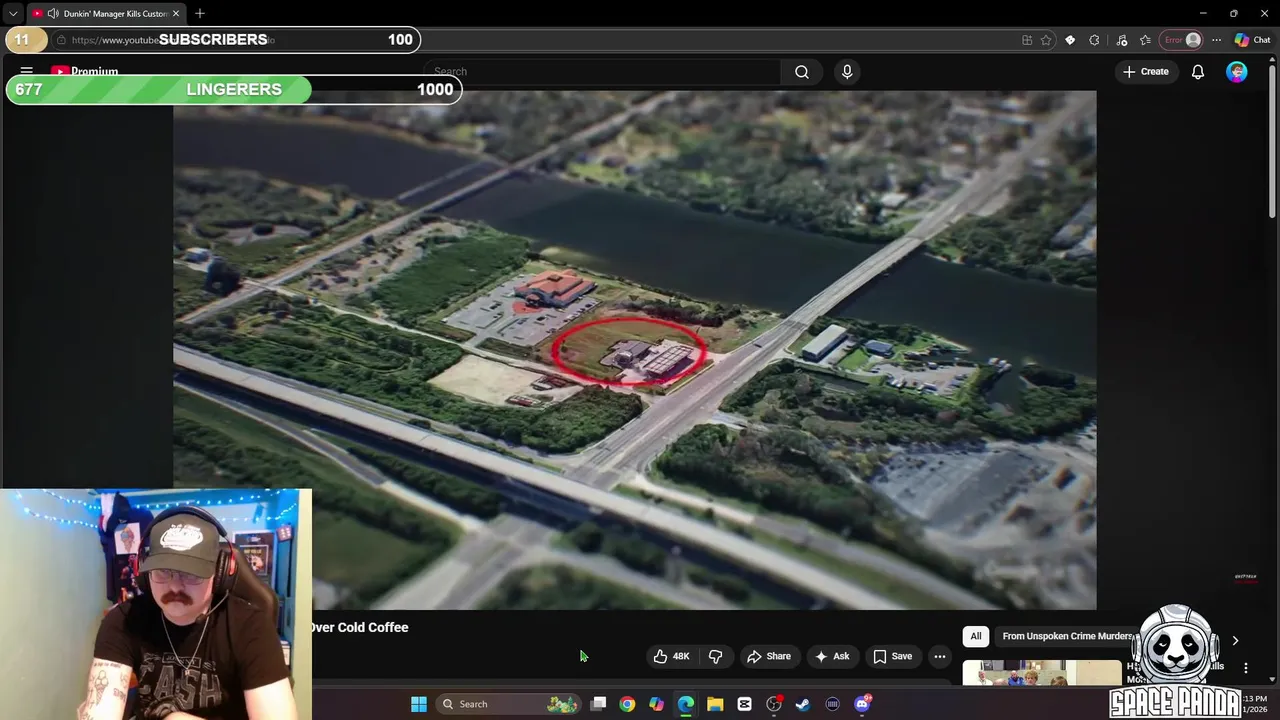This screenshot has width=1280, height=720.
Task: Click the Ask button
Action: click(832, 656)
